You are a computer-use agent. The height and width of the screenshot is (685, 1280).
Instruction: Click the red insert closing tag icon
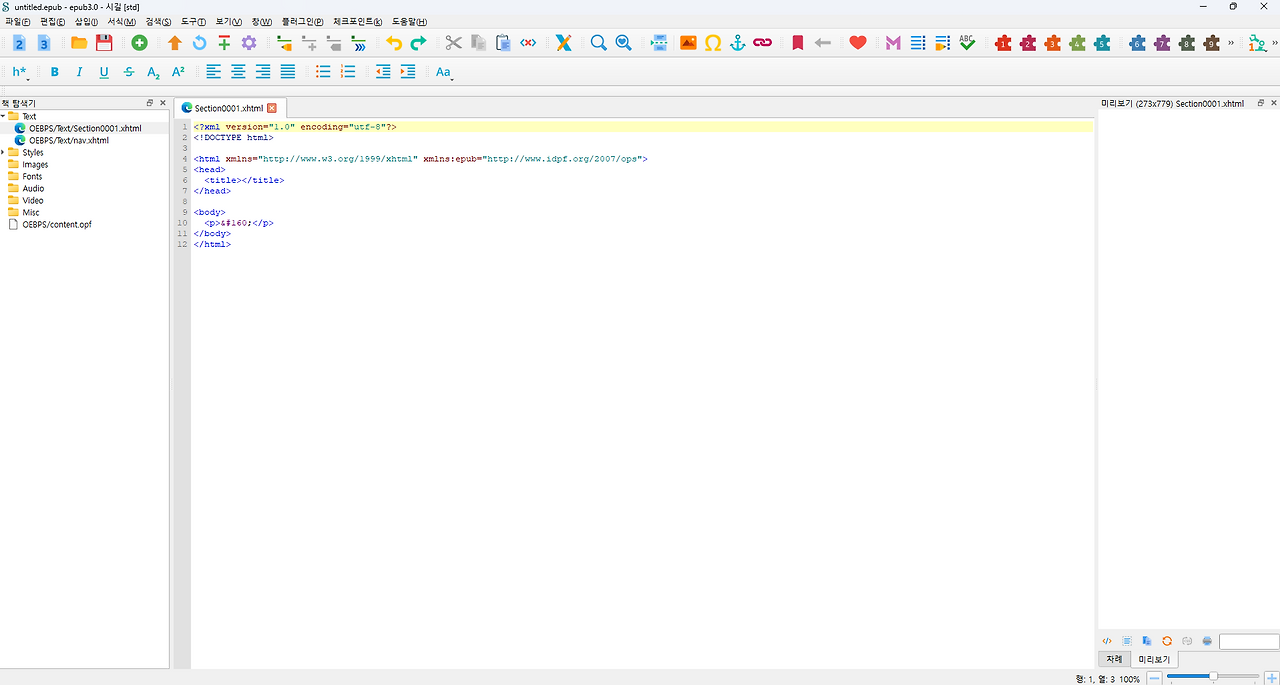(x=528, y=43)
